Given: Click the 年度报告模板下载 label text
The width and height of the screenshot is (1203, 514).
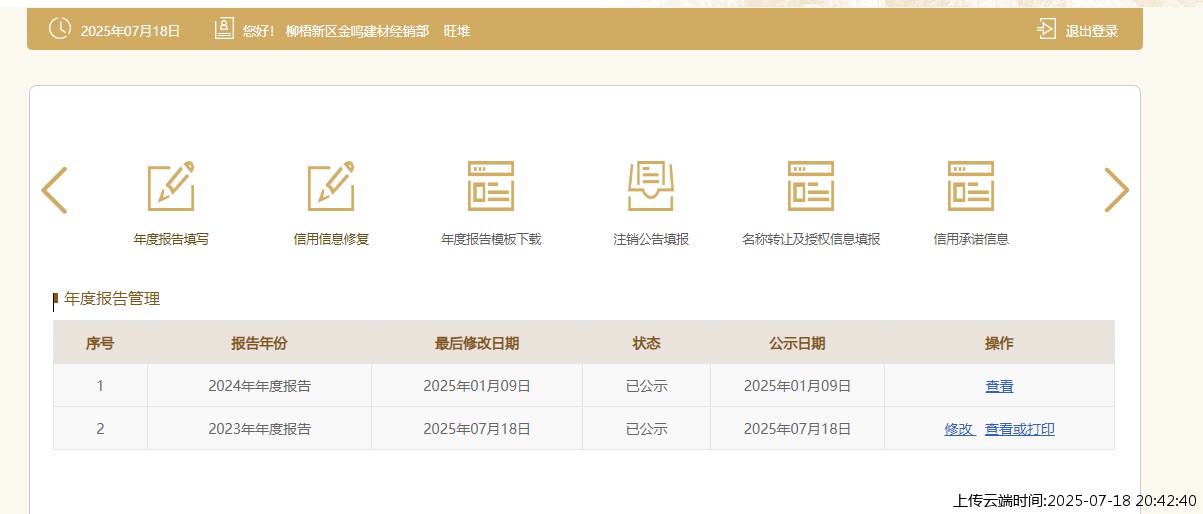Looking at the screenshot, I should tap(491, 239).
